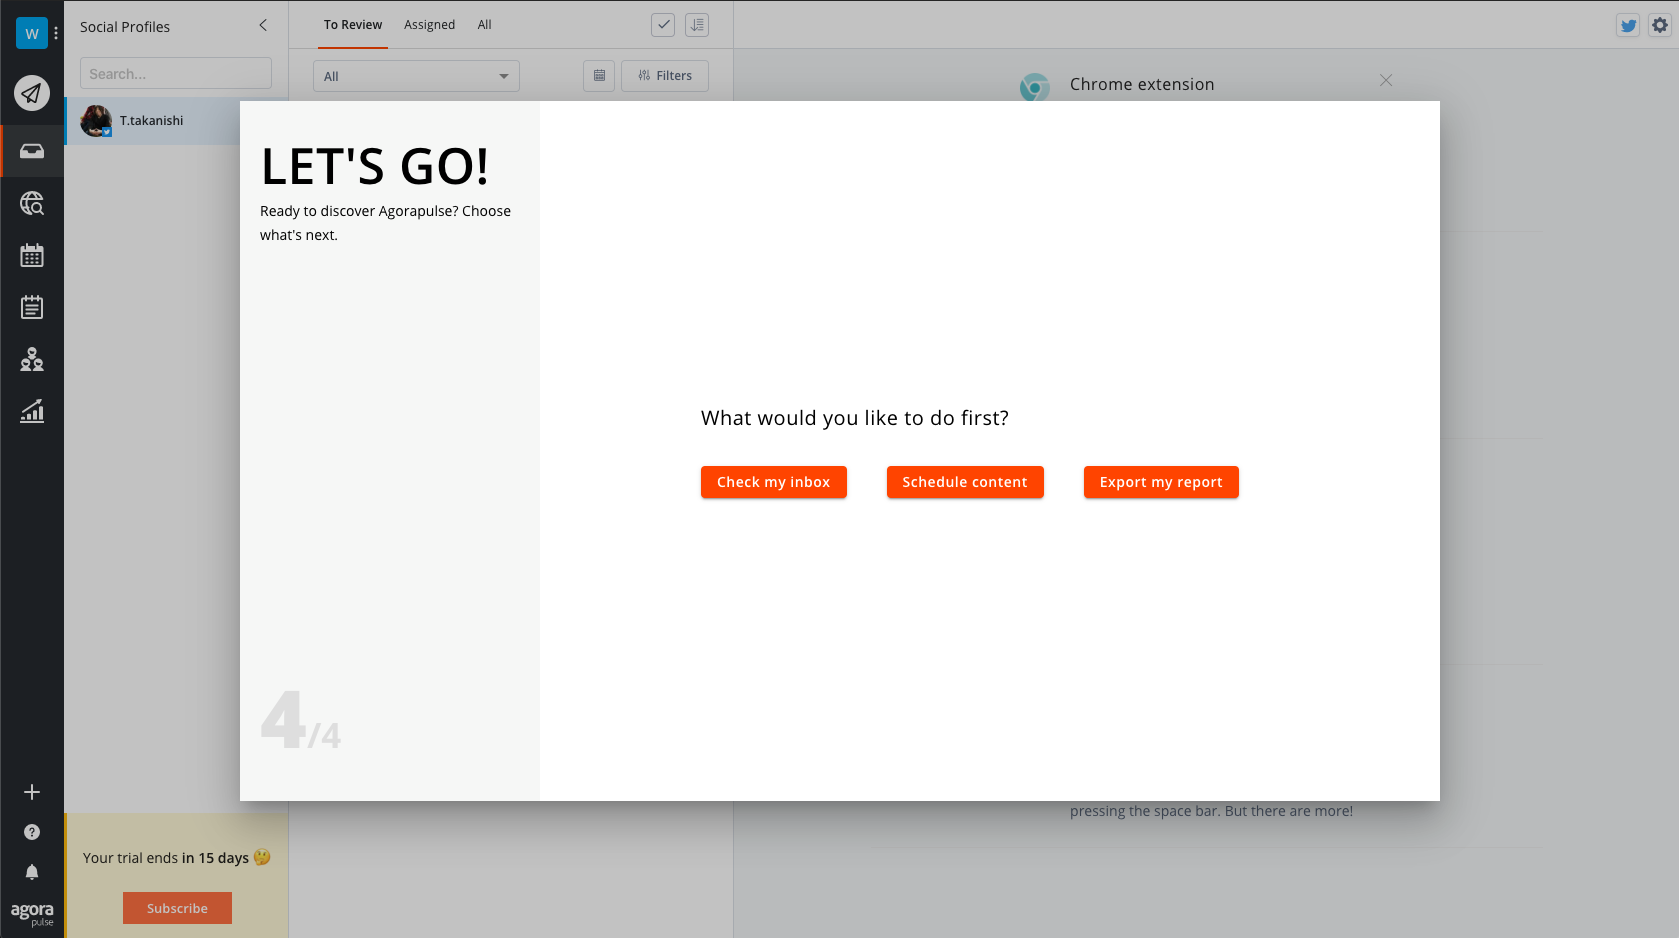Click the Schedule content button
Image resolution: width=1679 pixels, height=938 pixels.
click(965, 482)
